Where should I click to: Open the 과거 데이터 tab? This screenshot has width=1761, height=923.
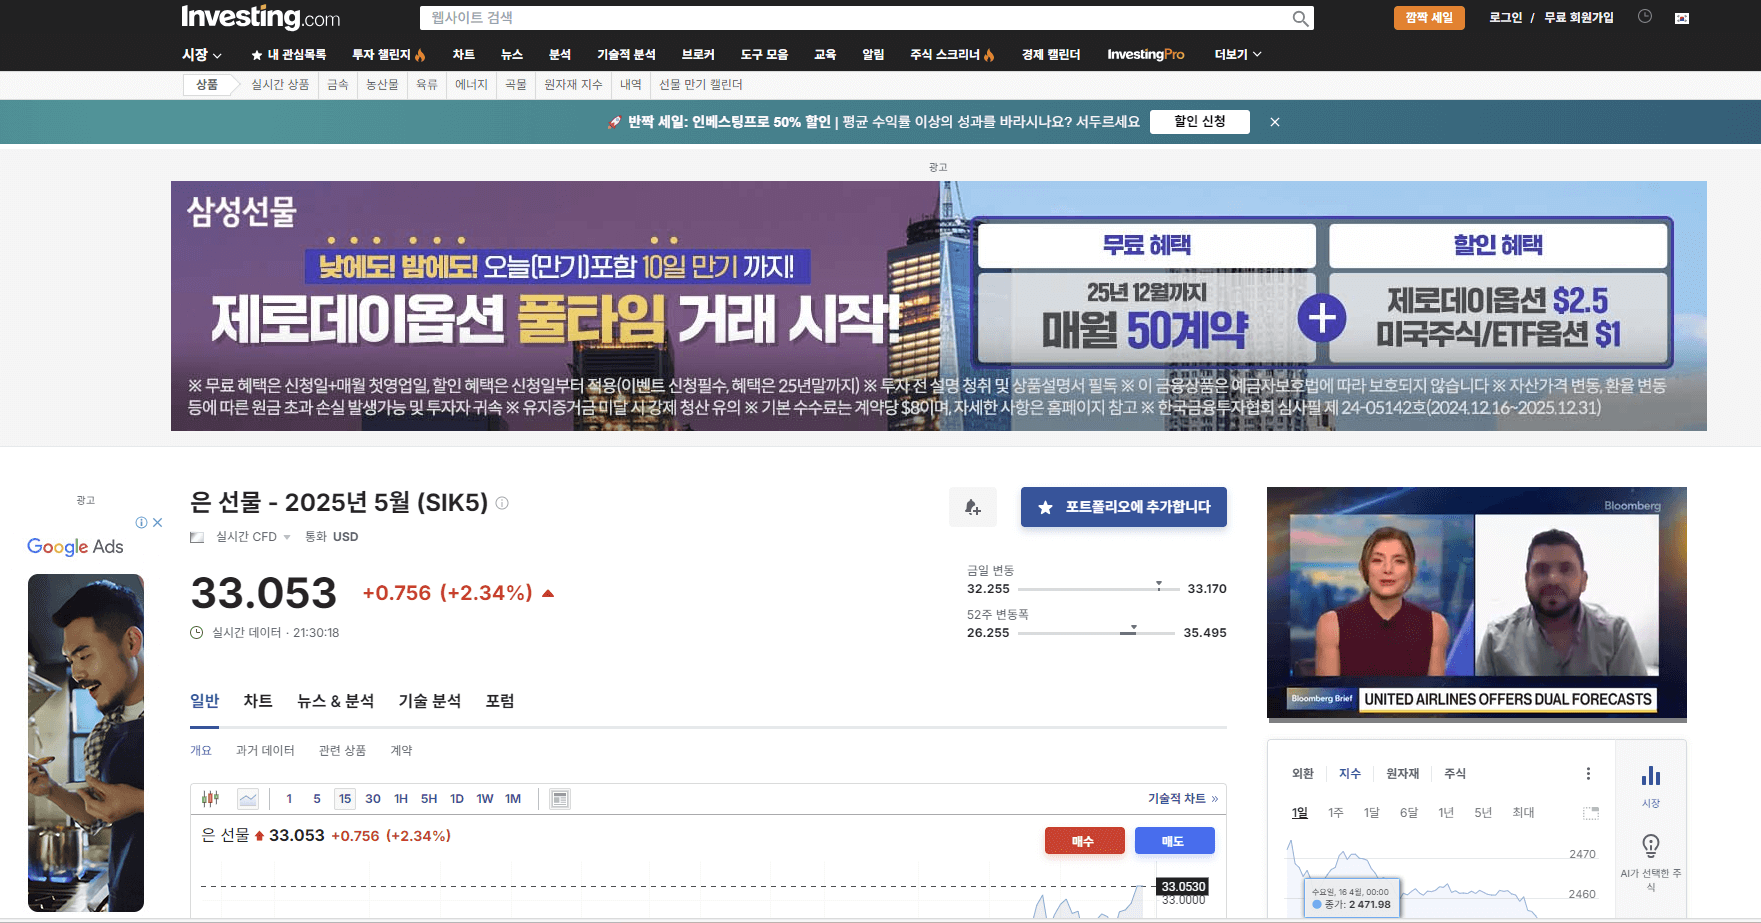[x=266, y=749]
